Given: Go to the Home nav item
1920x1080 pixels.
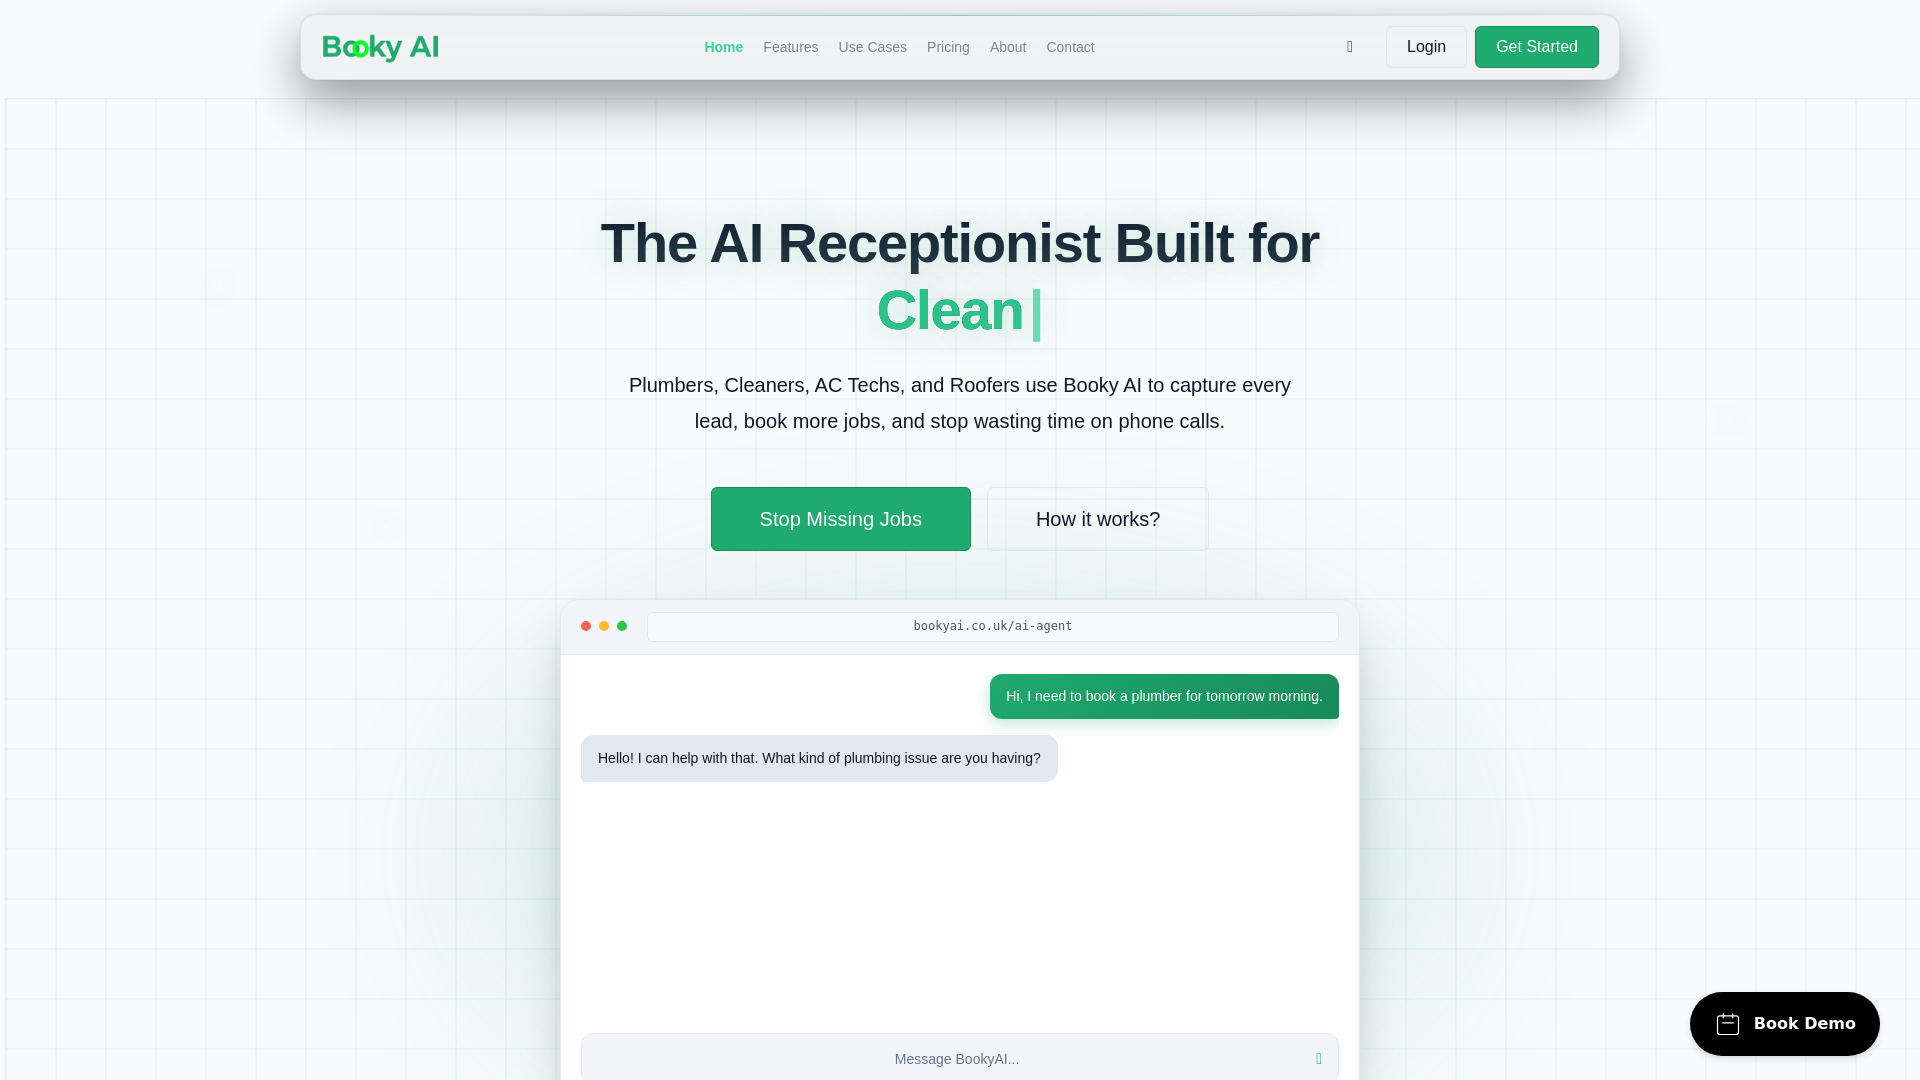Looking at the screenshot, I should point(723,47).
